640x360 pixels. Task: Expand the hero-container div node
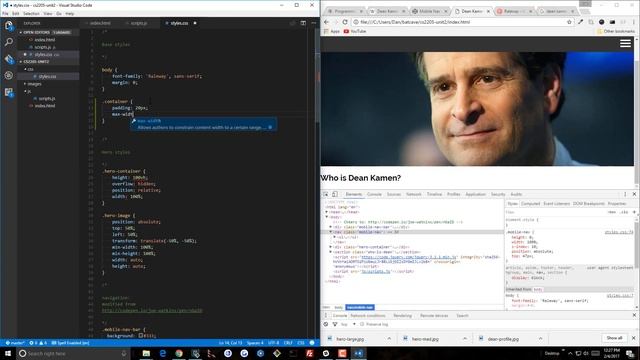(331, 247)
